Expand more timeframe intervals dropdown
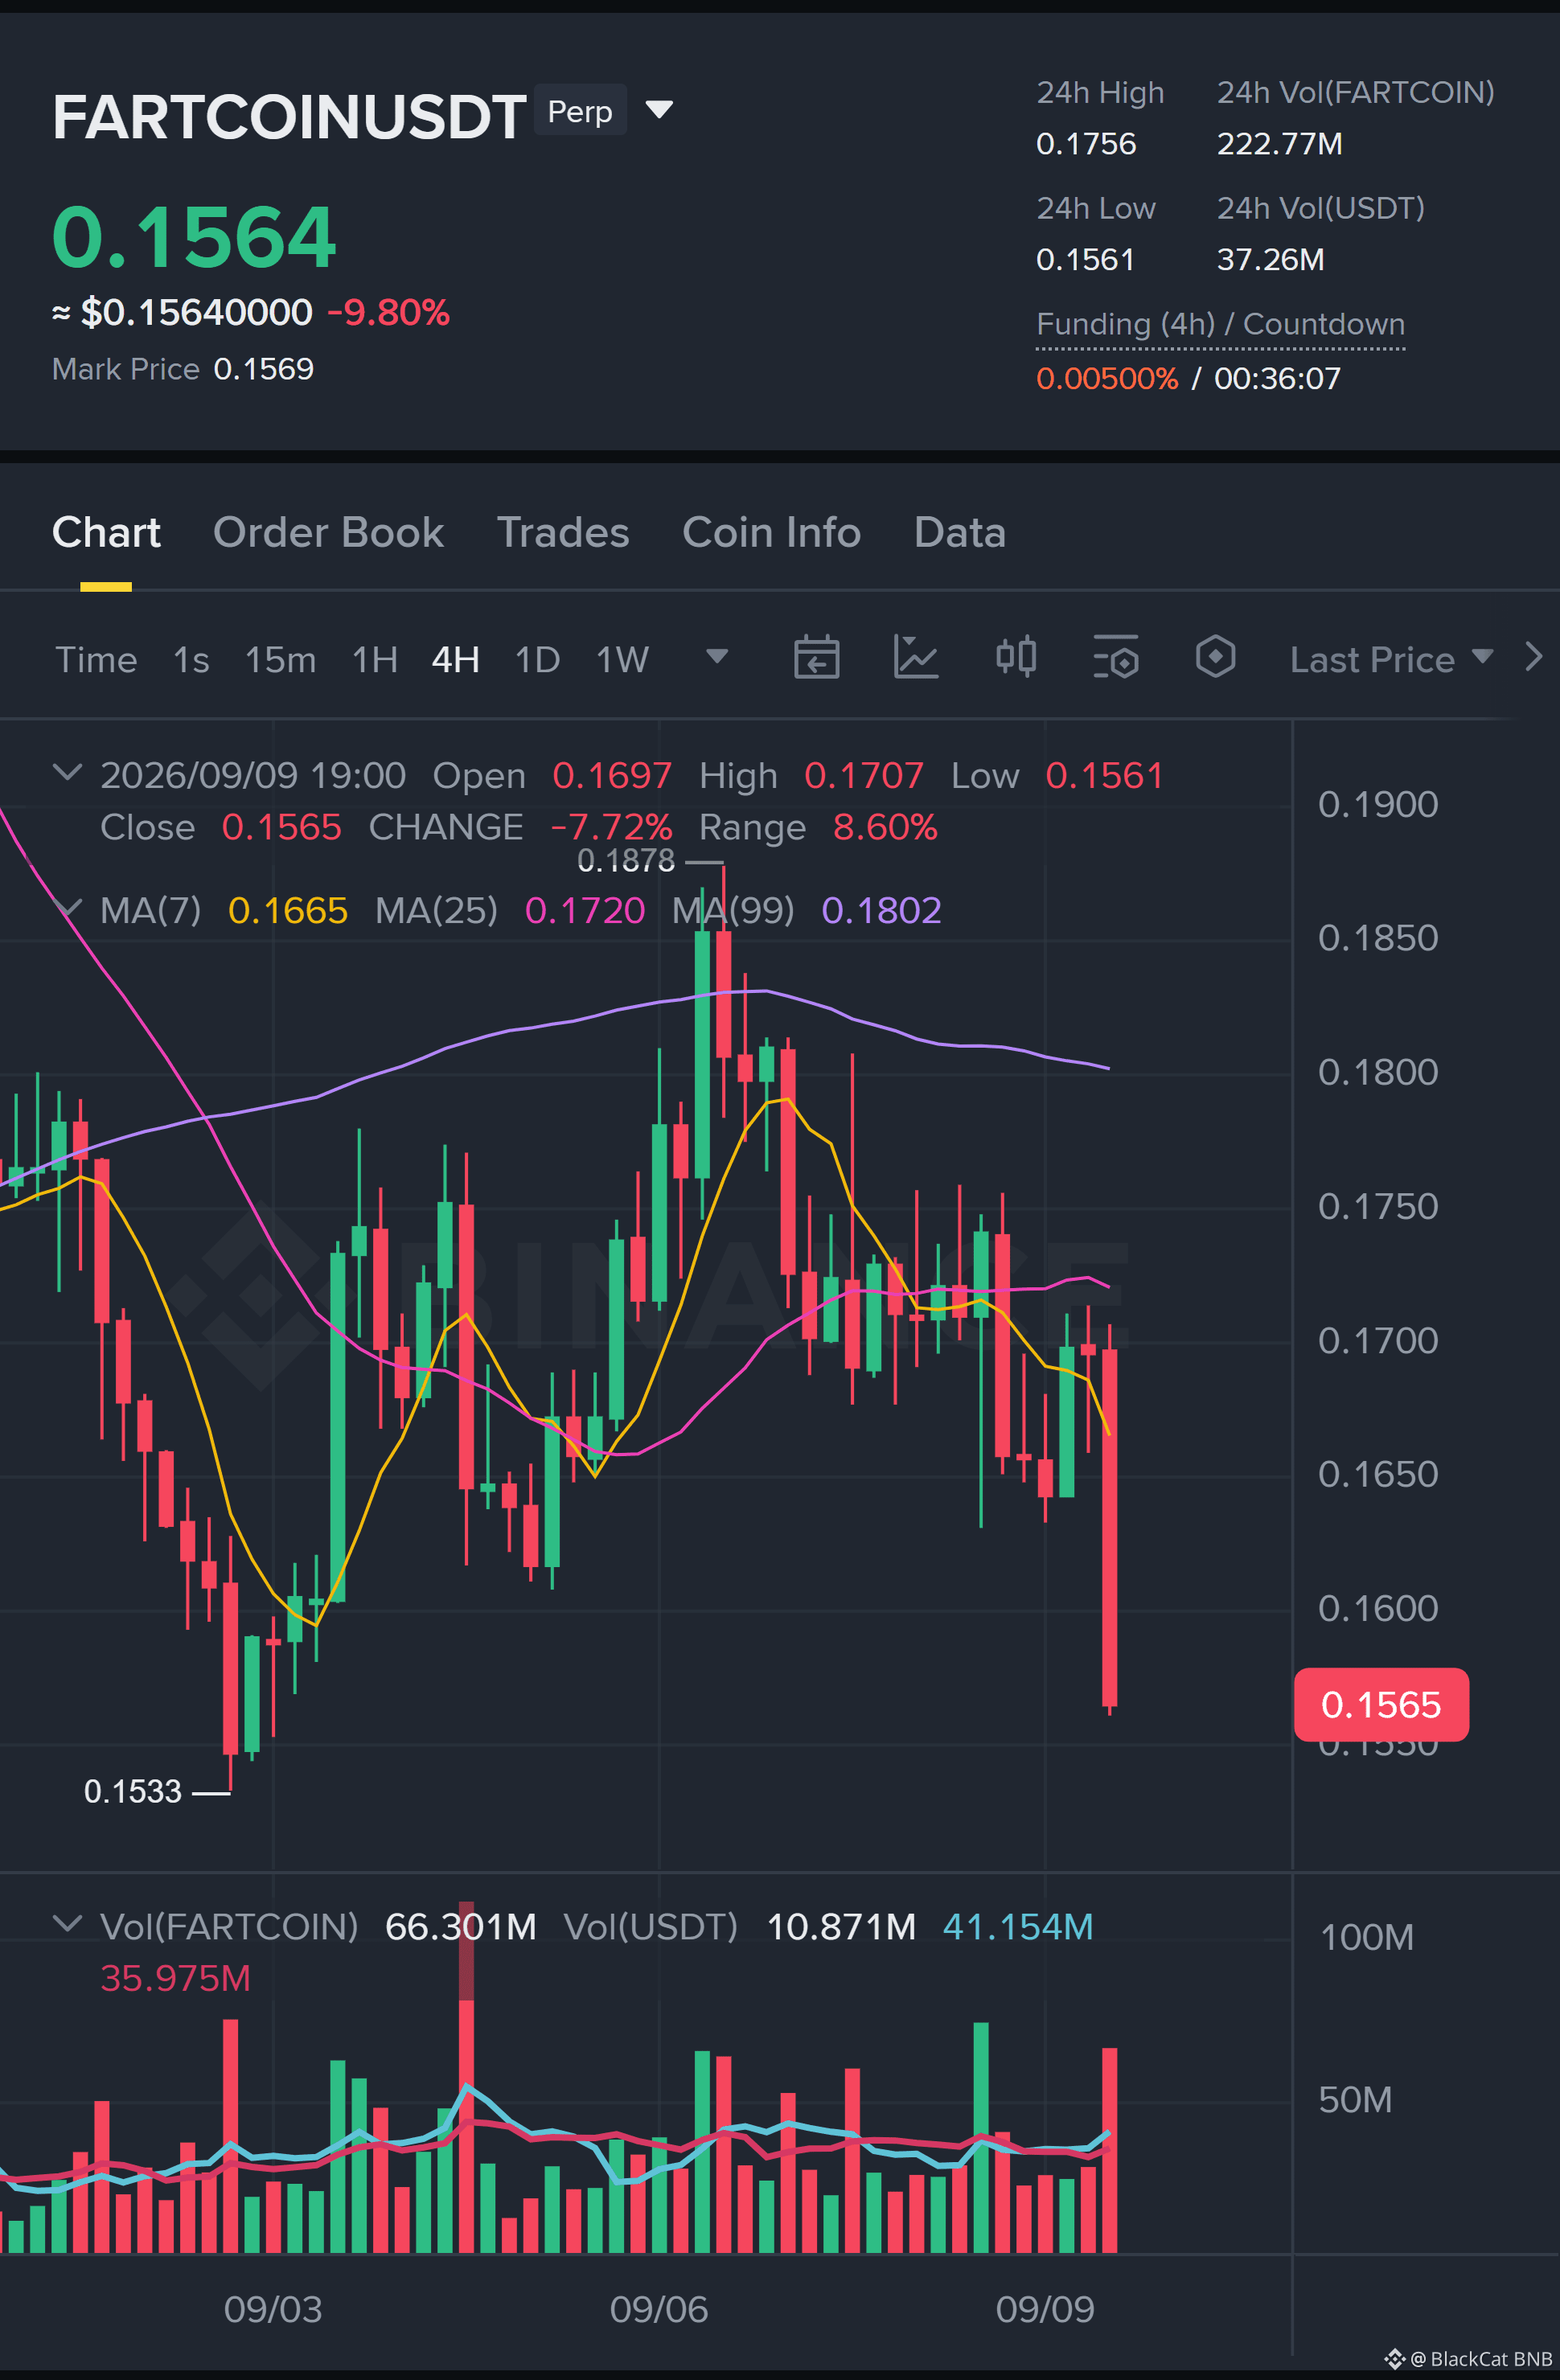Screen dimensions: 1560x2380 point(717,657)
